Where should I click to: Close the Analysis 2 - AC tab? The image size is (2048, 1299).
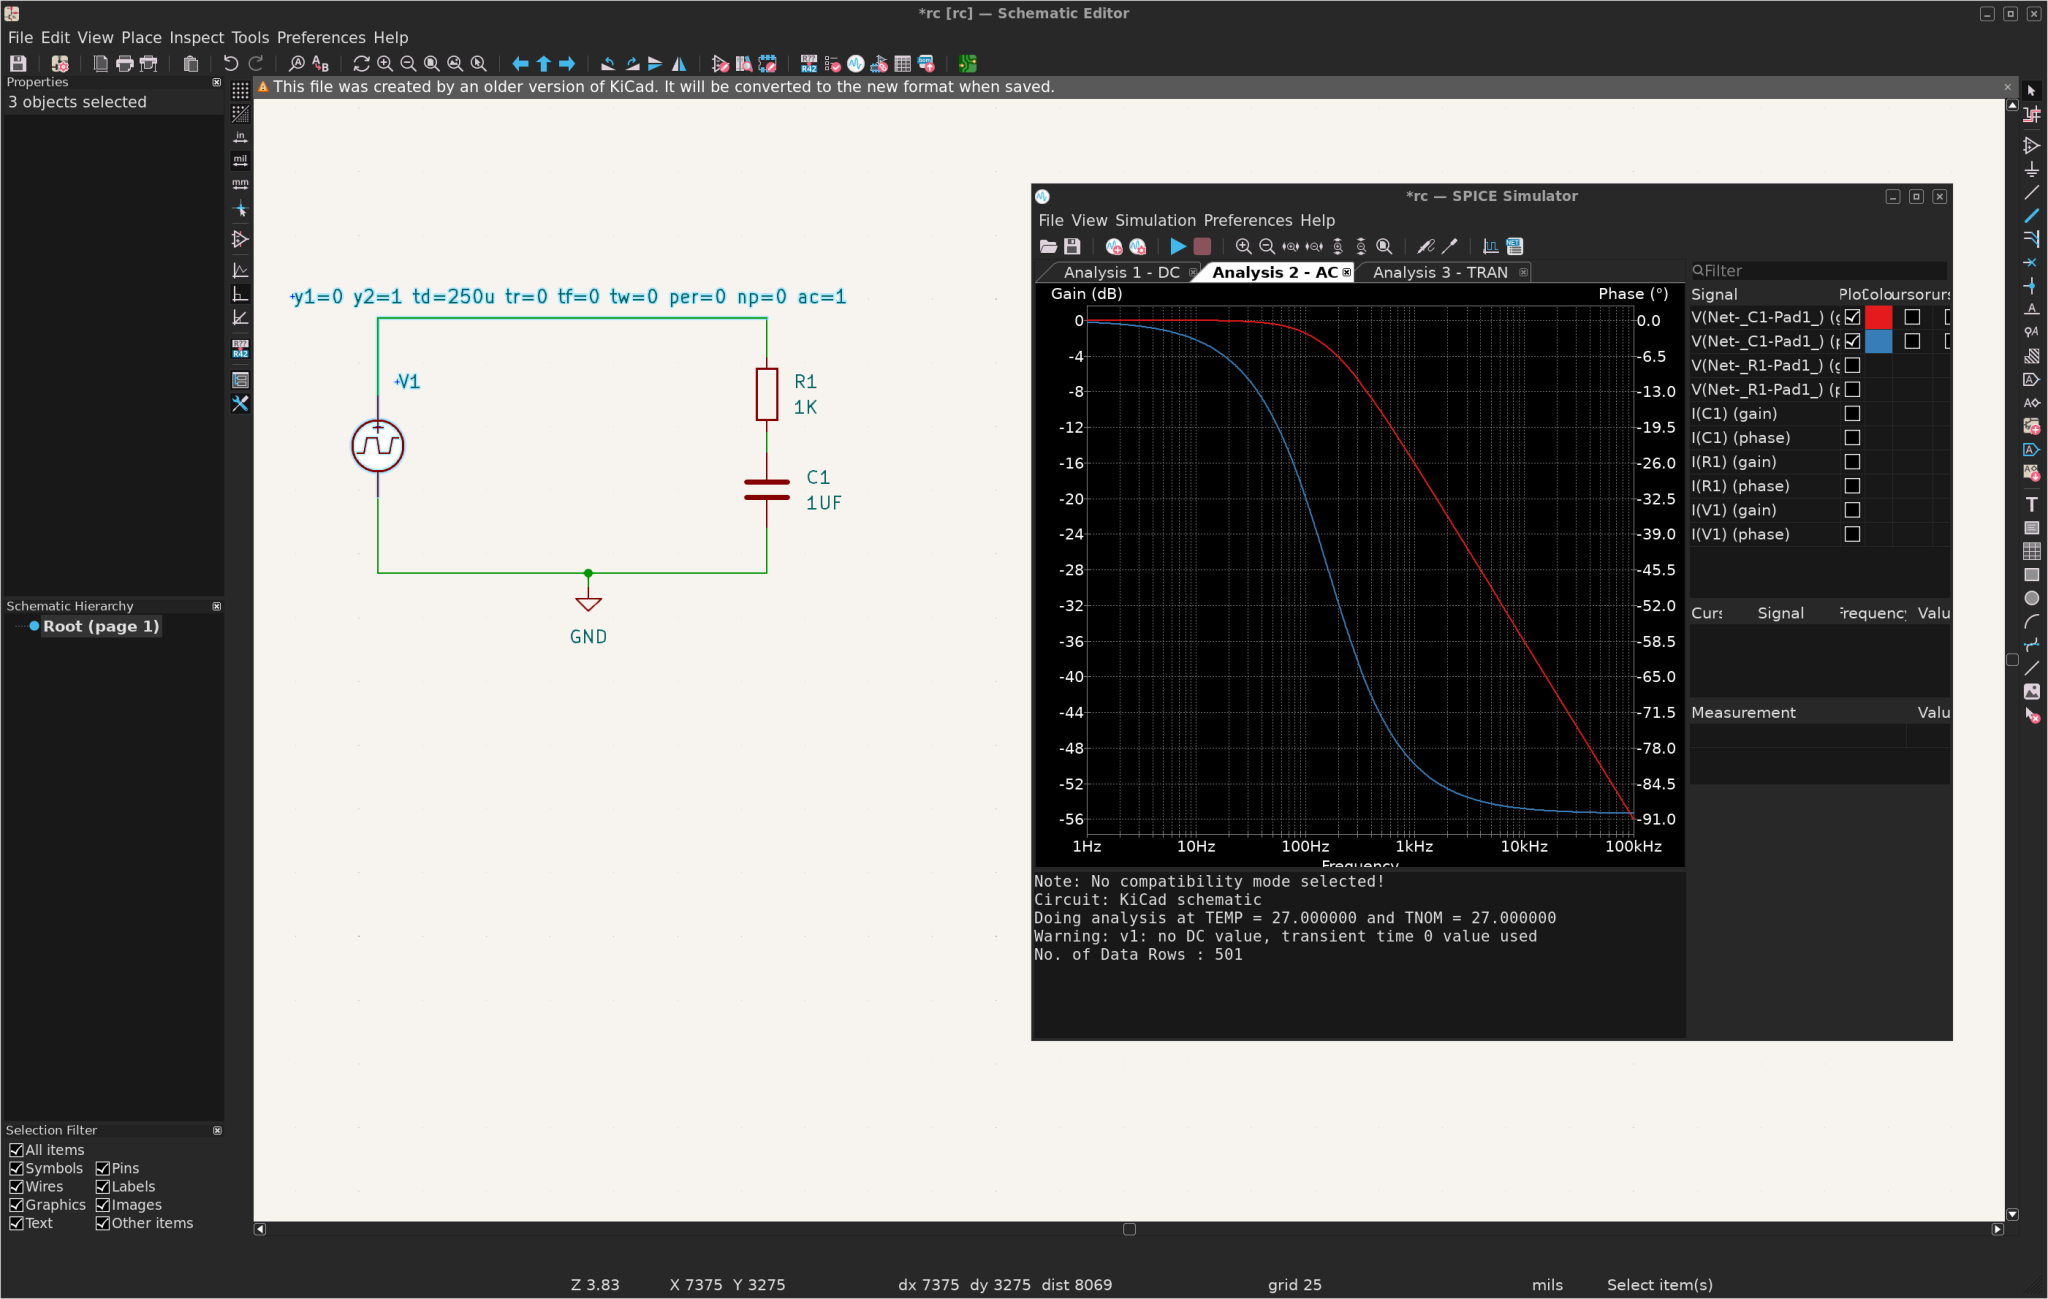coord(1347,272)
